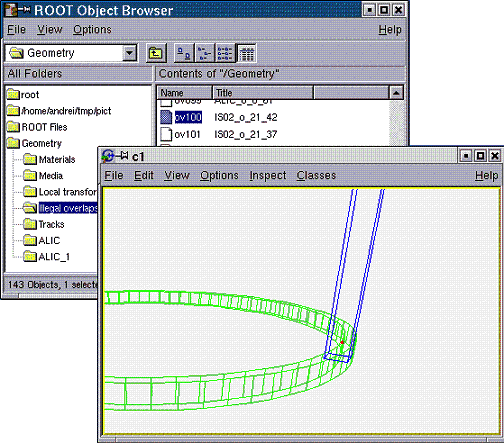Open the Classes menu

[316, 175]
